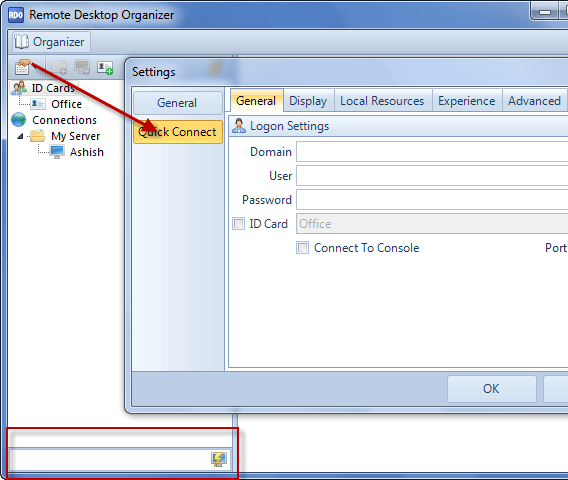Click the quick connect lightning icon
This screenshot has height=480, width=568.
[219, 459]
